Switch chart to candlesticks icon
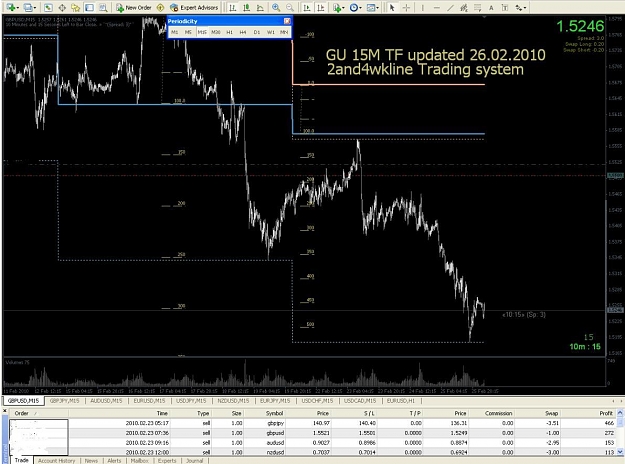This screenshot has width=625, height=464. coord(246,8)
